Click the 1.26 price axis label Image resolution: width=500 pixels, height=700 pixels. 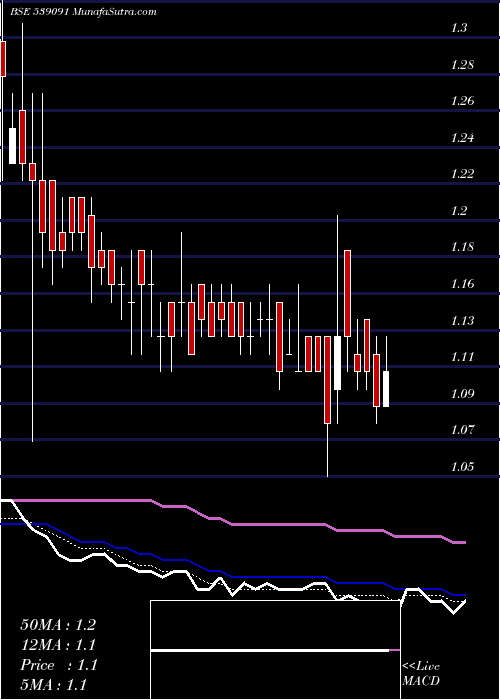[x=462, y=101]
